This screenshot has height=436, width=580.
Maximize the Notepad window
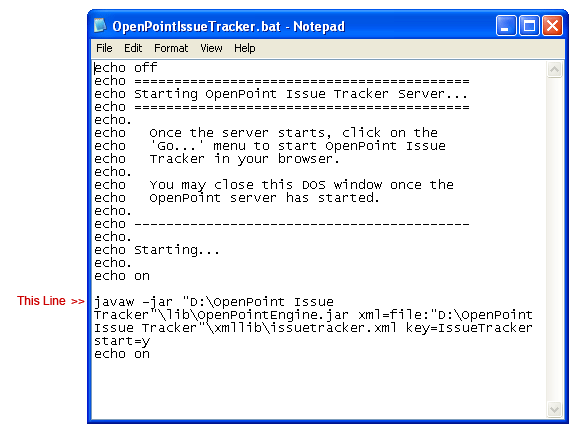point(529,26)
